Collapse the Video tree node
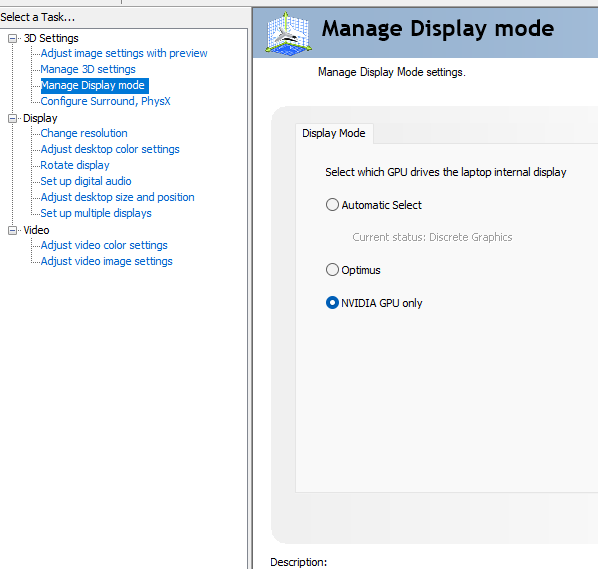 pyautogui.click(x=13, y=230)
